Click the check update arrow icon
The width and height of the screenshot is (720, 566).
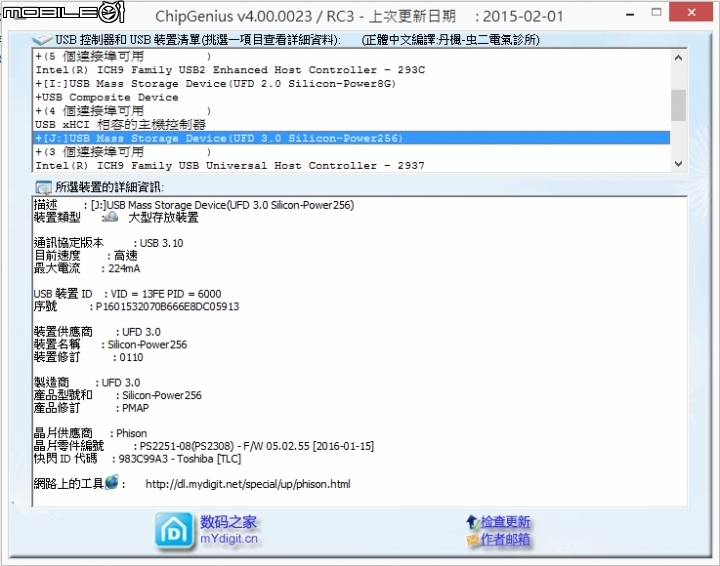pos(472,522)
